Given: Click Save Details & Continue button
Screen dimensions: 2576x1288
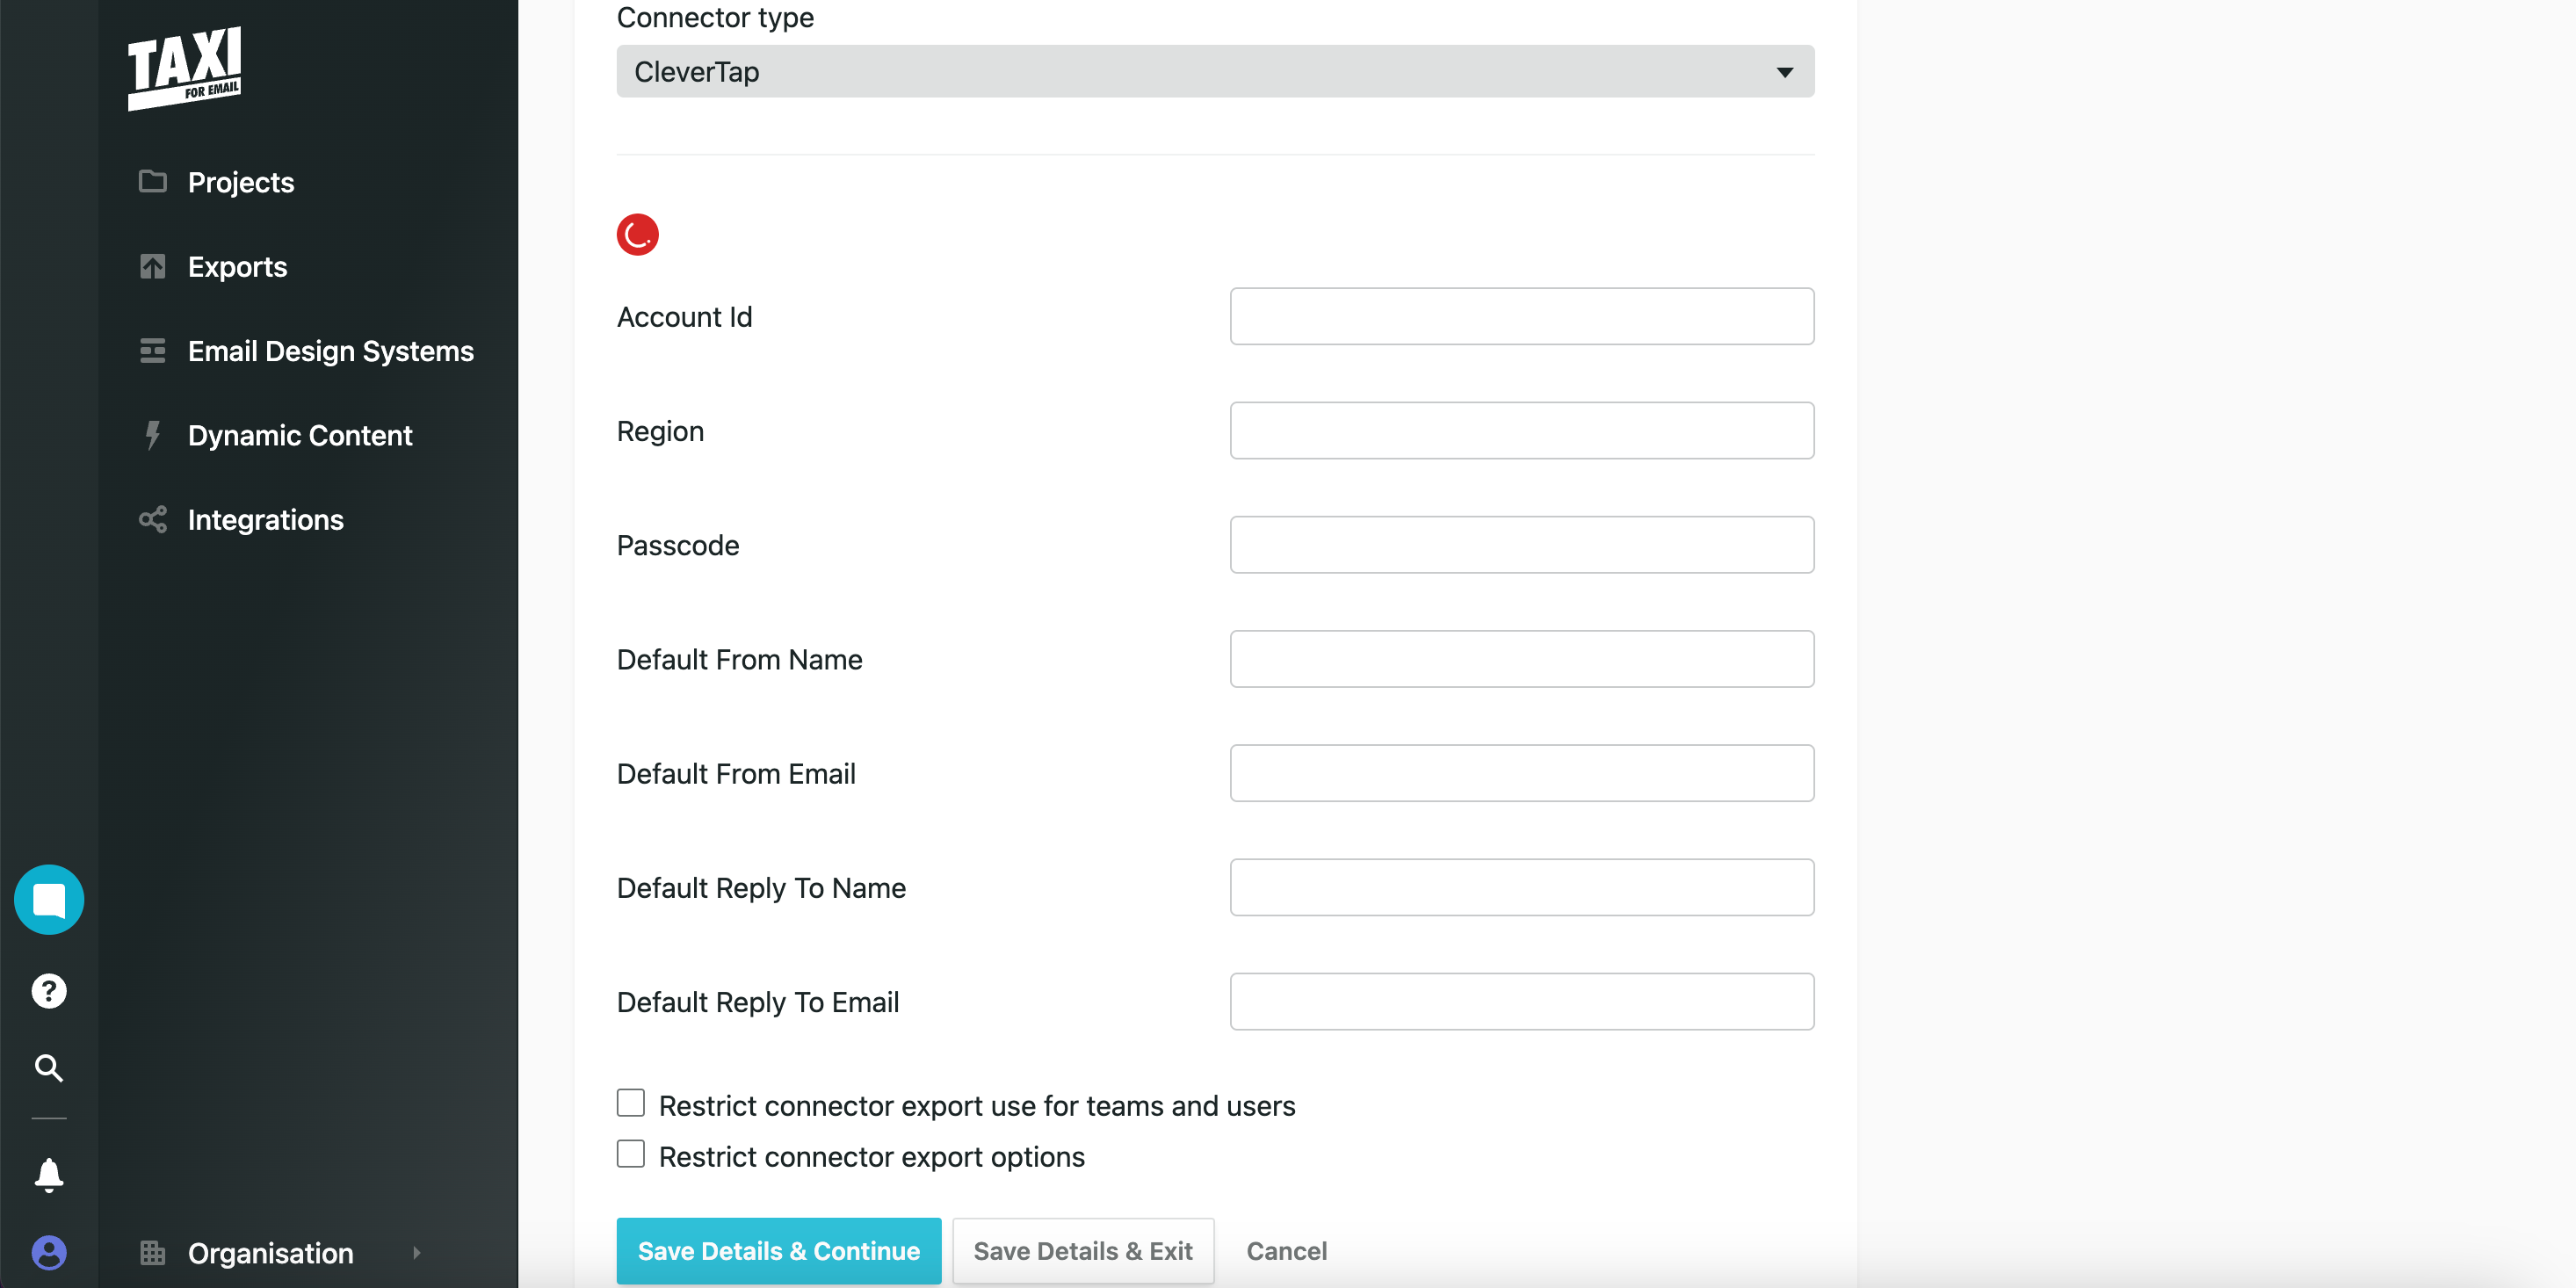Looking at the screenshot, I should click(x=778, y=1251).
